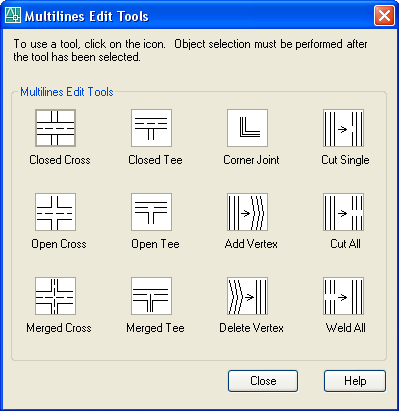This screenshot has height=411, width=399.
Task: Choose the Closed Tee tool icon
Action: click(x=151, y=128)
